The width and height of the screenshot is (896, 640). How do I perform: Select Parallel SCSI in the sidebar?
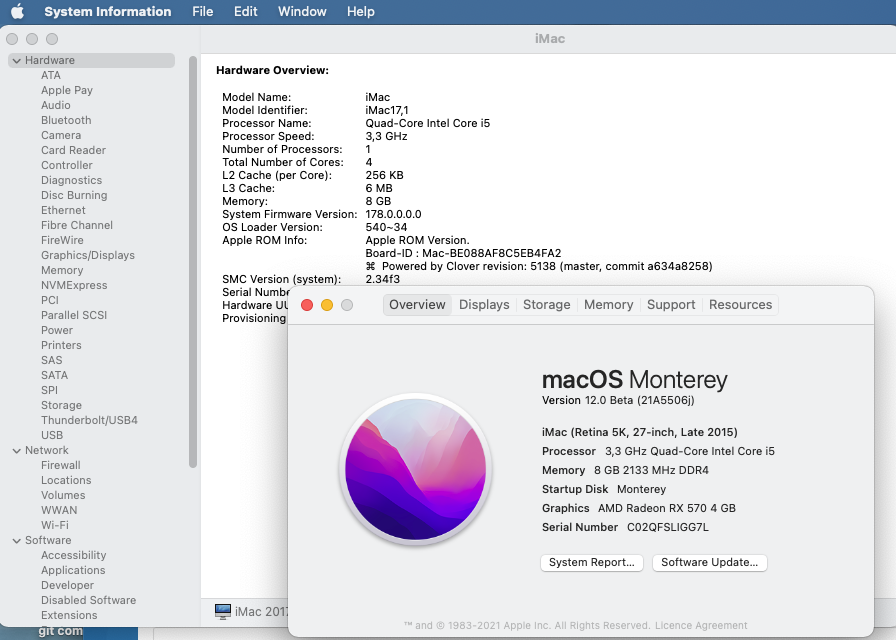click(x=74, y=315)
